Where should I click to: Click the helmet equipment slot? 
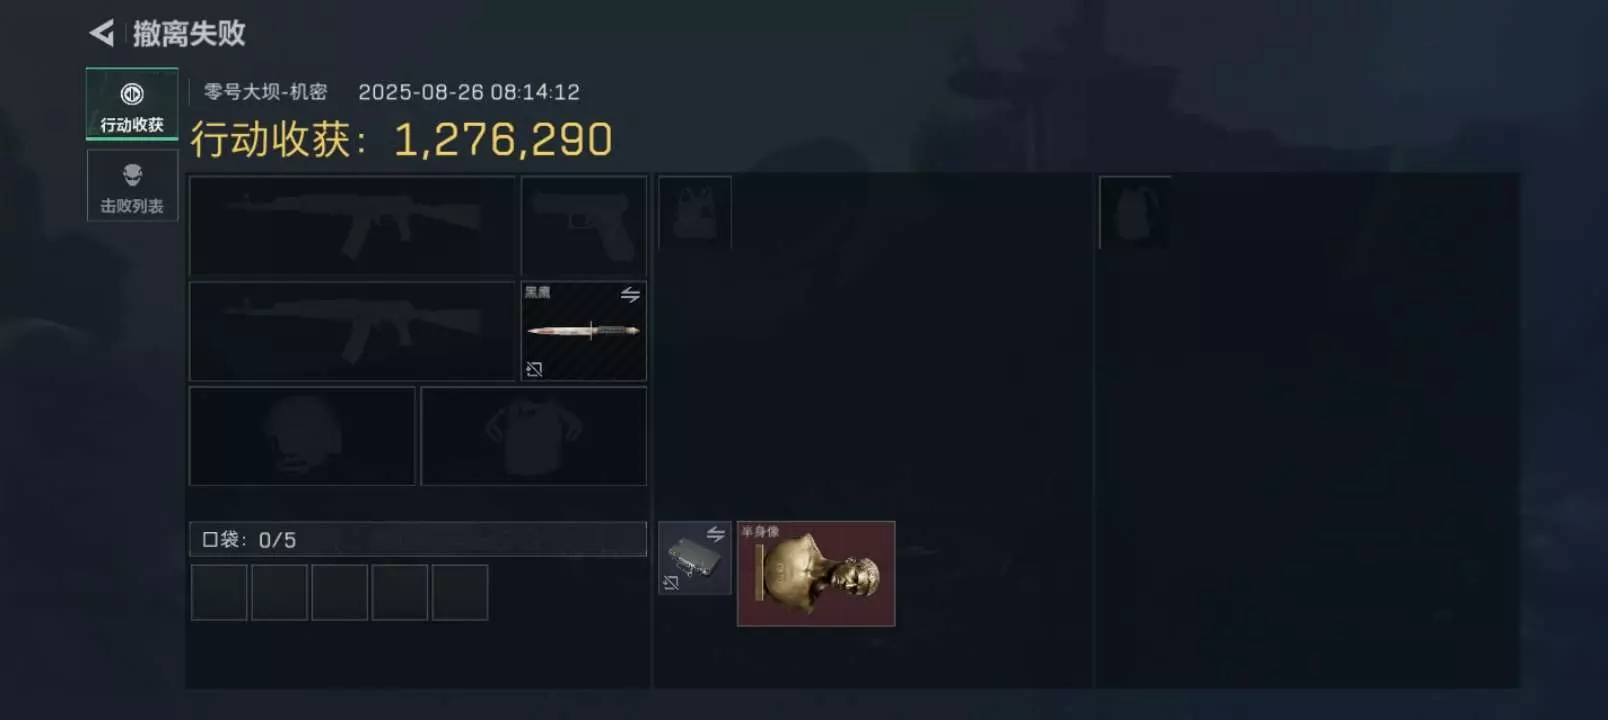coord(302,436)
